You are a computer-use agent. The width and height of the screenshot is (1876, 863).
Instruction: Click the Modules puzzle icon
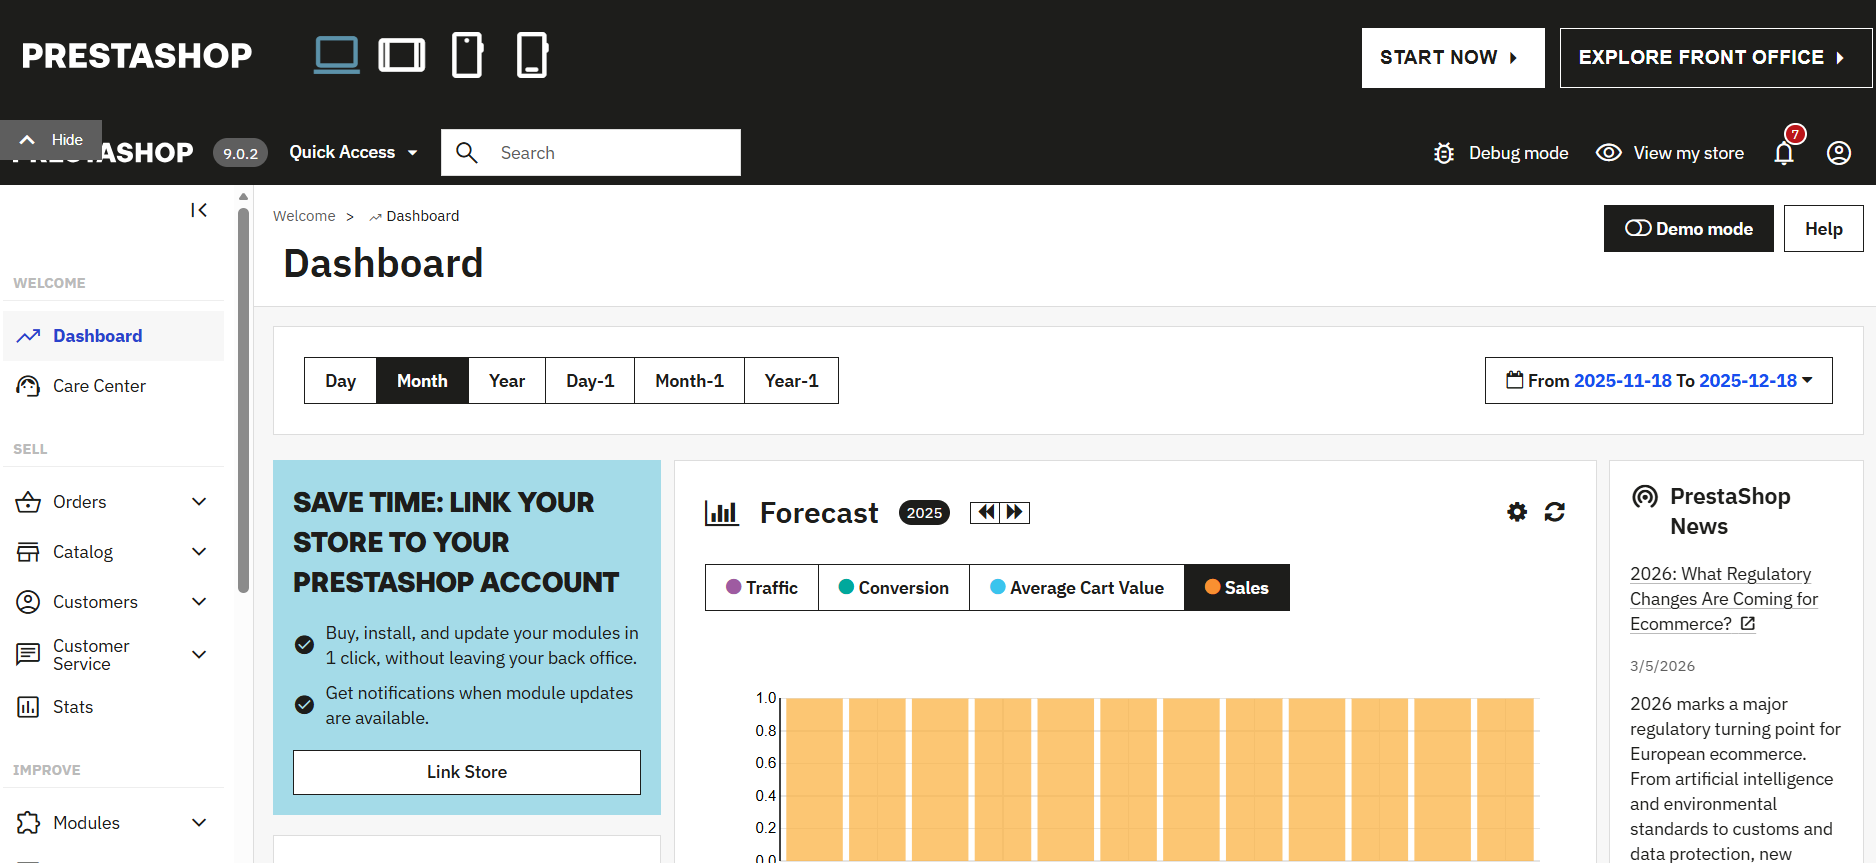[28, 823]
